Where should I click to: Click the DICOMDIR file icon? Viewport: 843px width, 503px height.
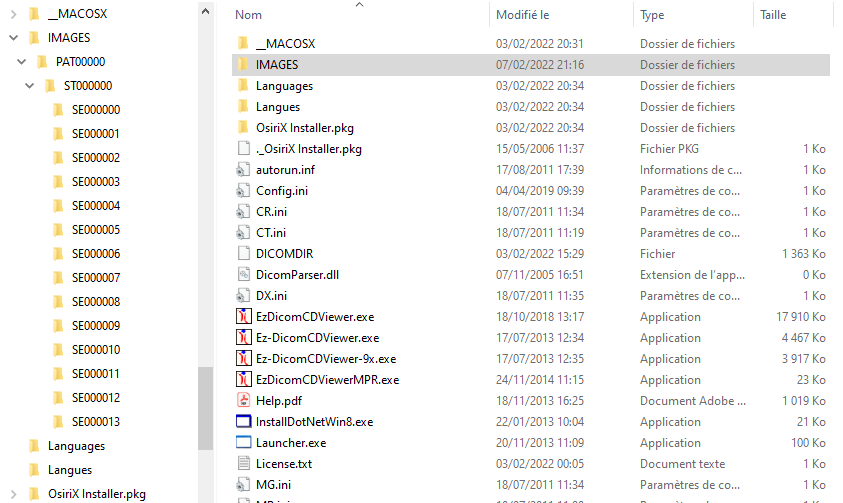[x=244, y=254]
